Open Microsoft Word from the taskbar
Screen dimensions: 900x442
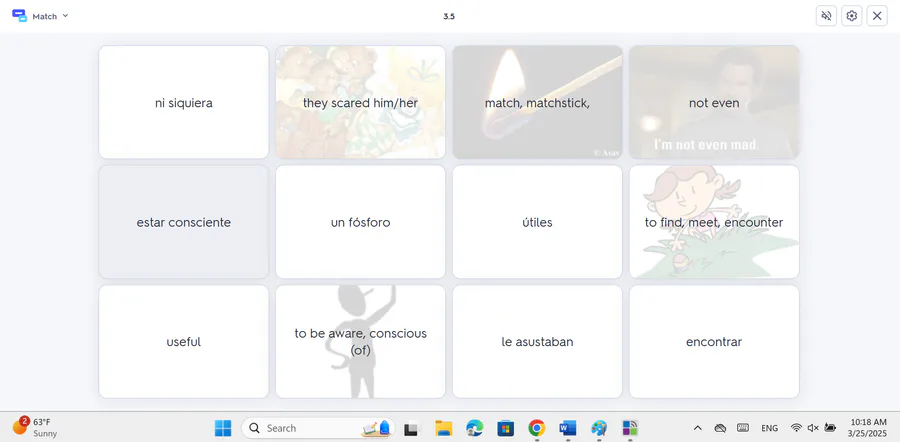[567, 428]
